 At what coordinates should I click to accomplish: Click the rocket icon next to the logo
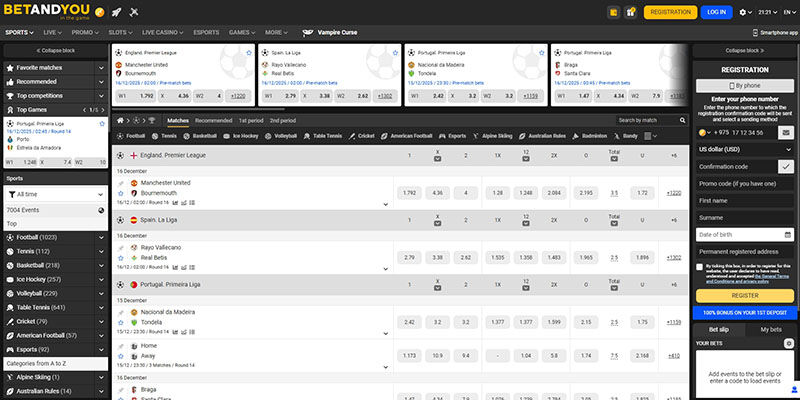(116, 12)
